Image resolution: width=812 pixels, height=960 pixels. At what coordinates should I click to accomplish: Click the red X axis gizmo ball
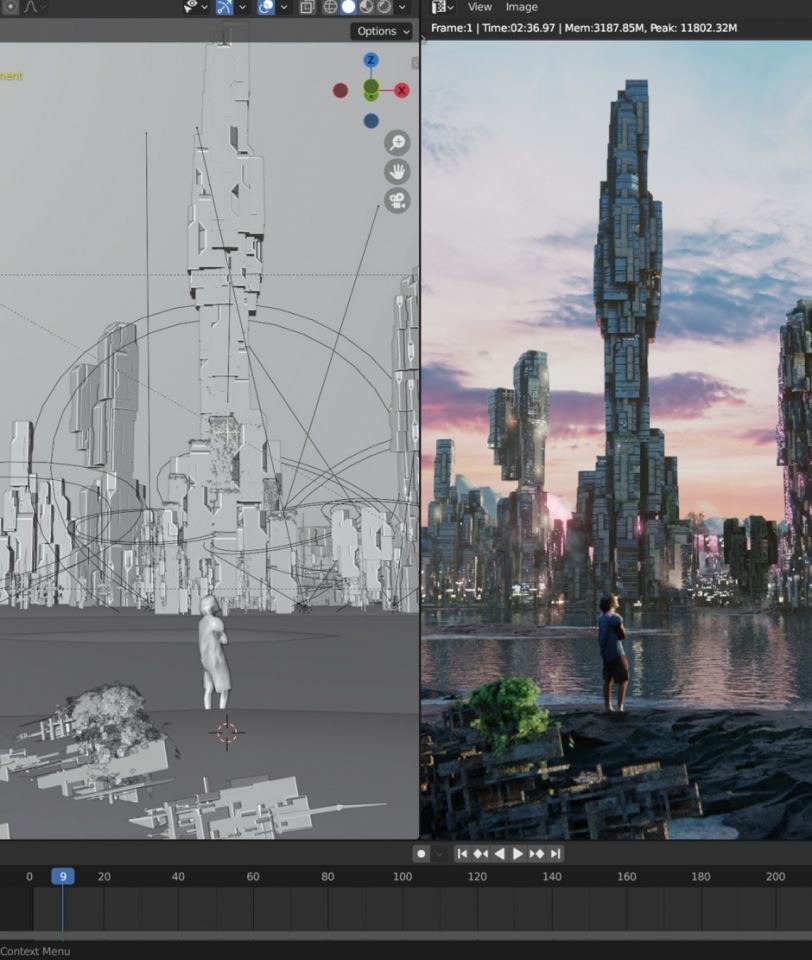pyautogui.click(x=402, y=90)
